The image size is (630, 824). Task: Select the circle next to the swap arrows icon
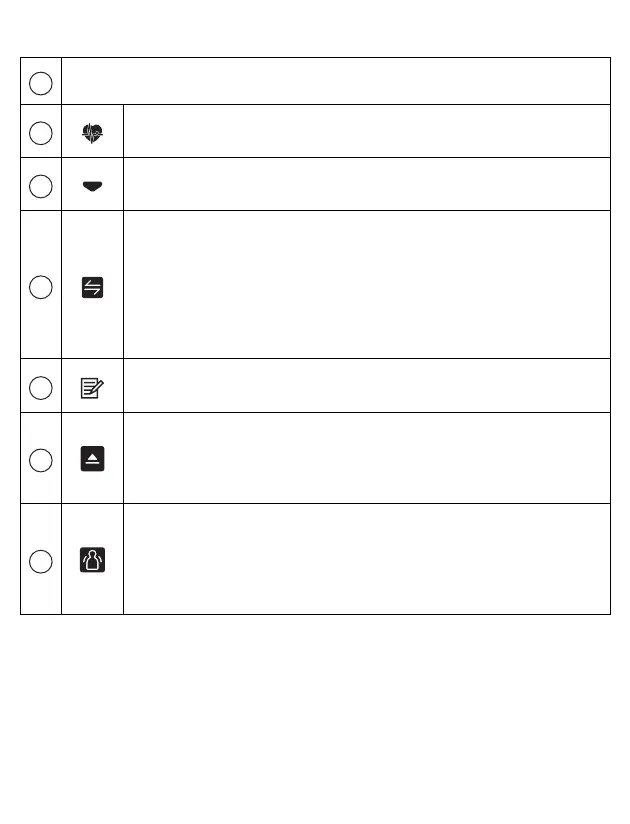point(40,287)
